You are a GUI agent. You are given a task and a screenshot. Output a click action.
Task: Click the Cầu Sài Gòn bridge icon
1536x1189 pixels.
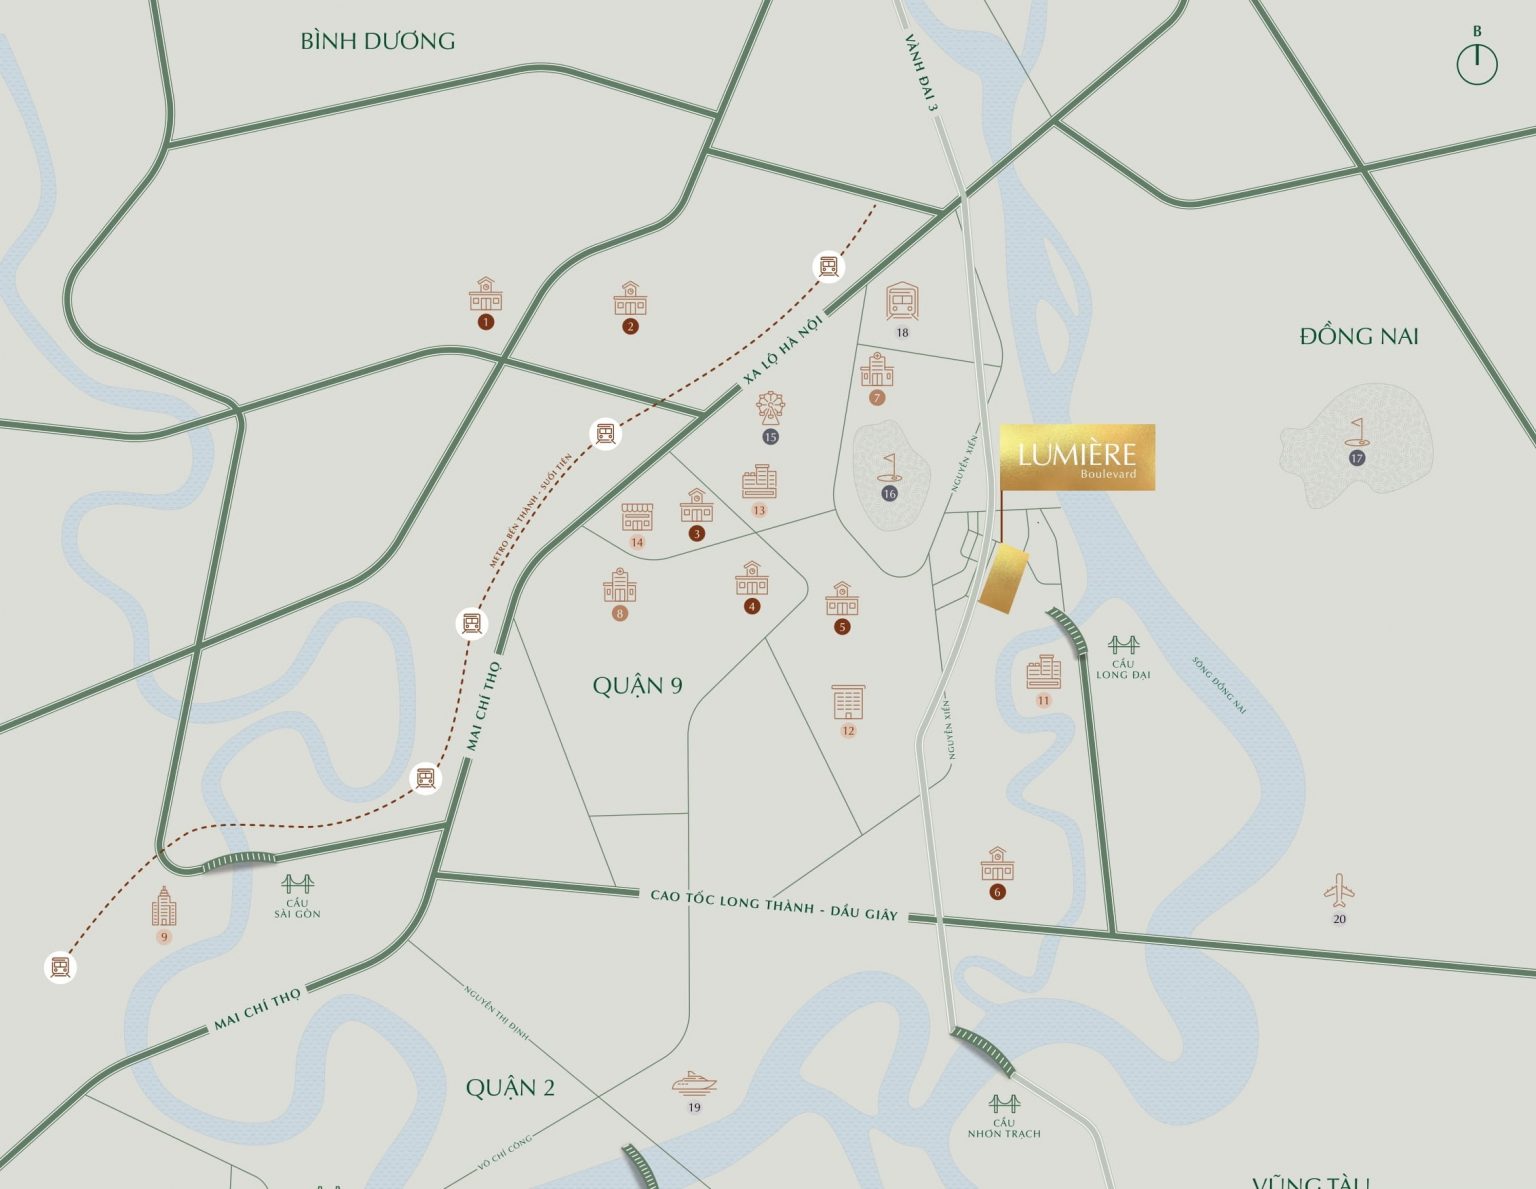pos(297,884)
